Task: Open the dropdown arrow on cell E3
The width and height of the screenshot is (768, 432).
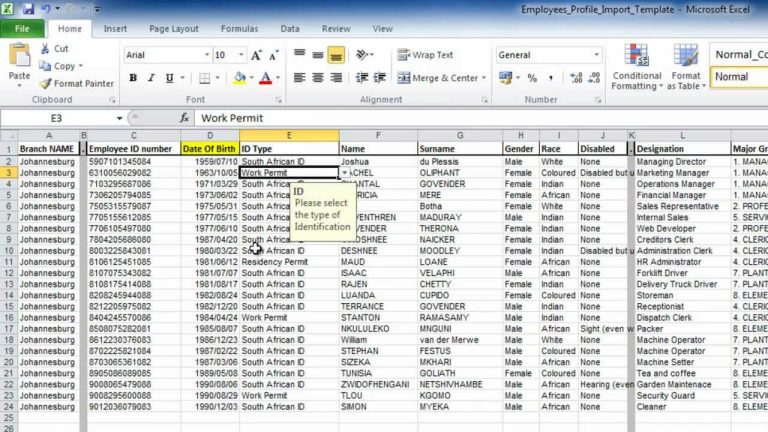Action: (345, 173)
